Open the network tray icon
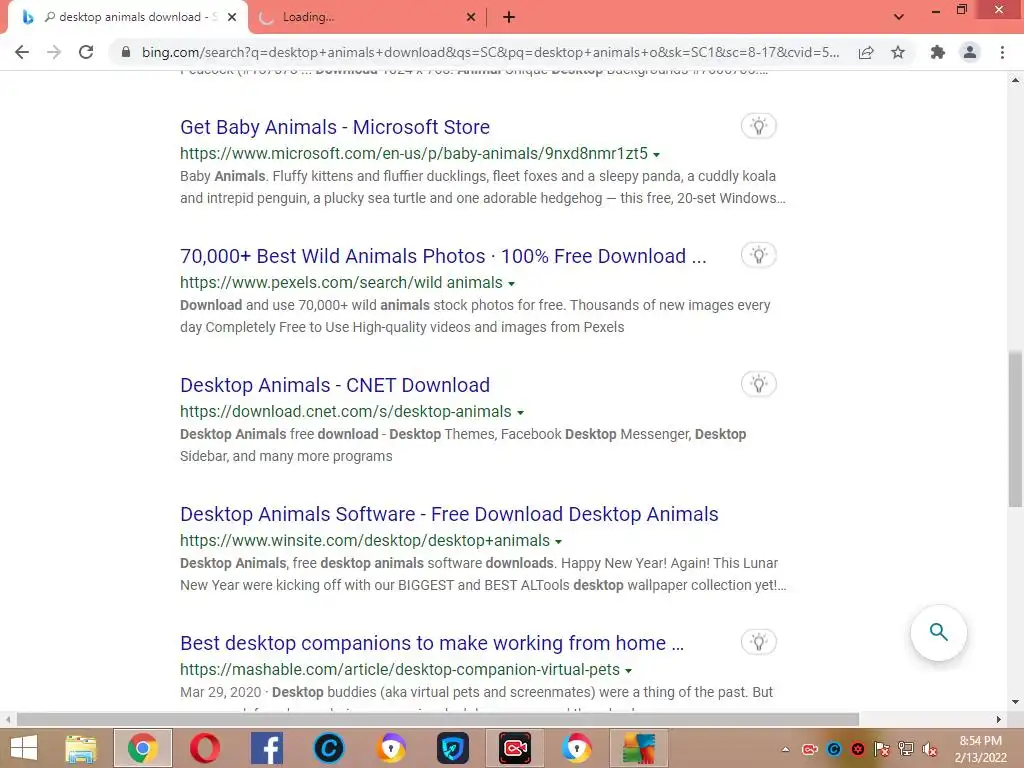The image size is (1024, 768). click(906, 750)
